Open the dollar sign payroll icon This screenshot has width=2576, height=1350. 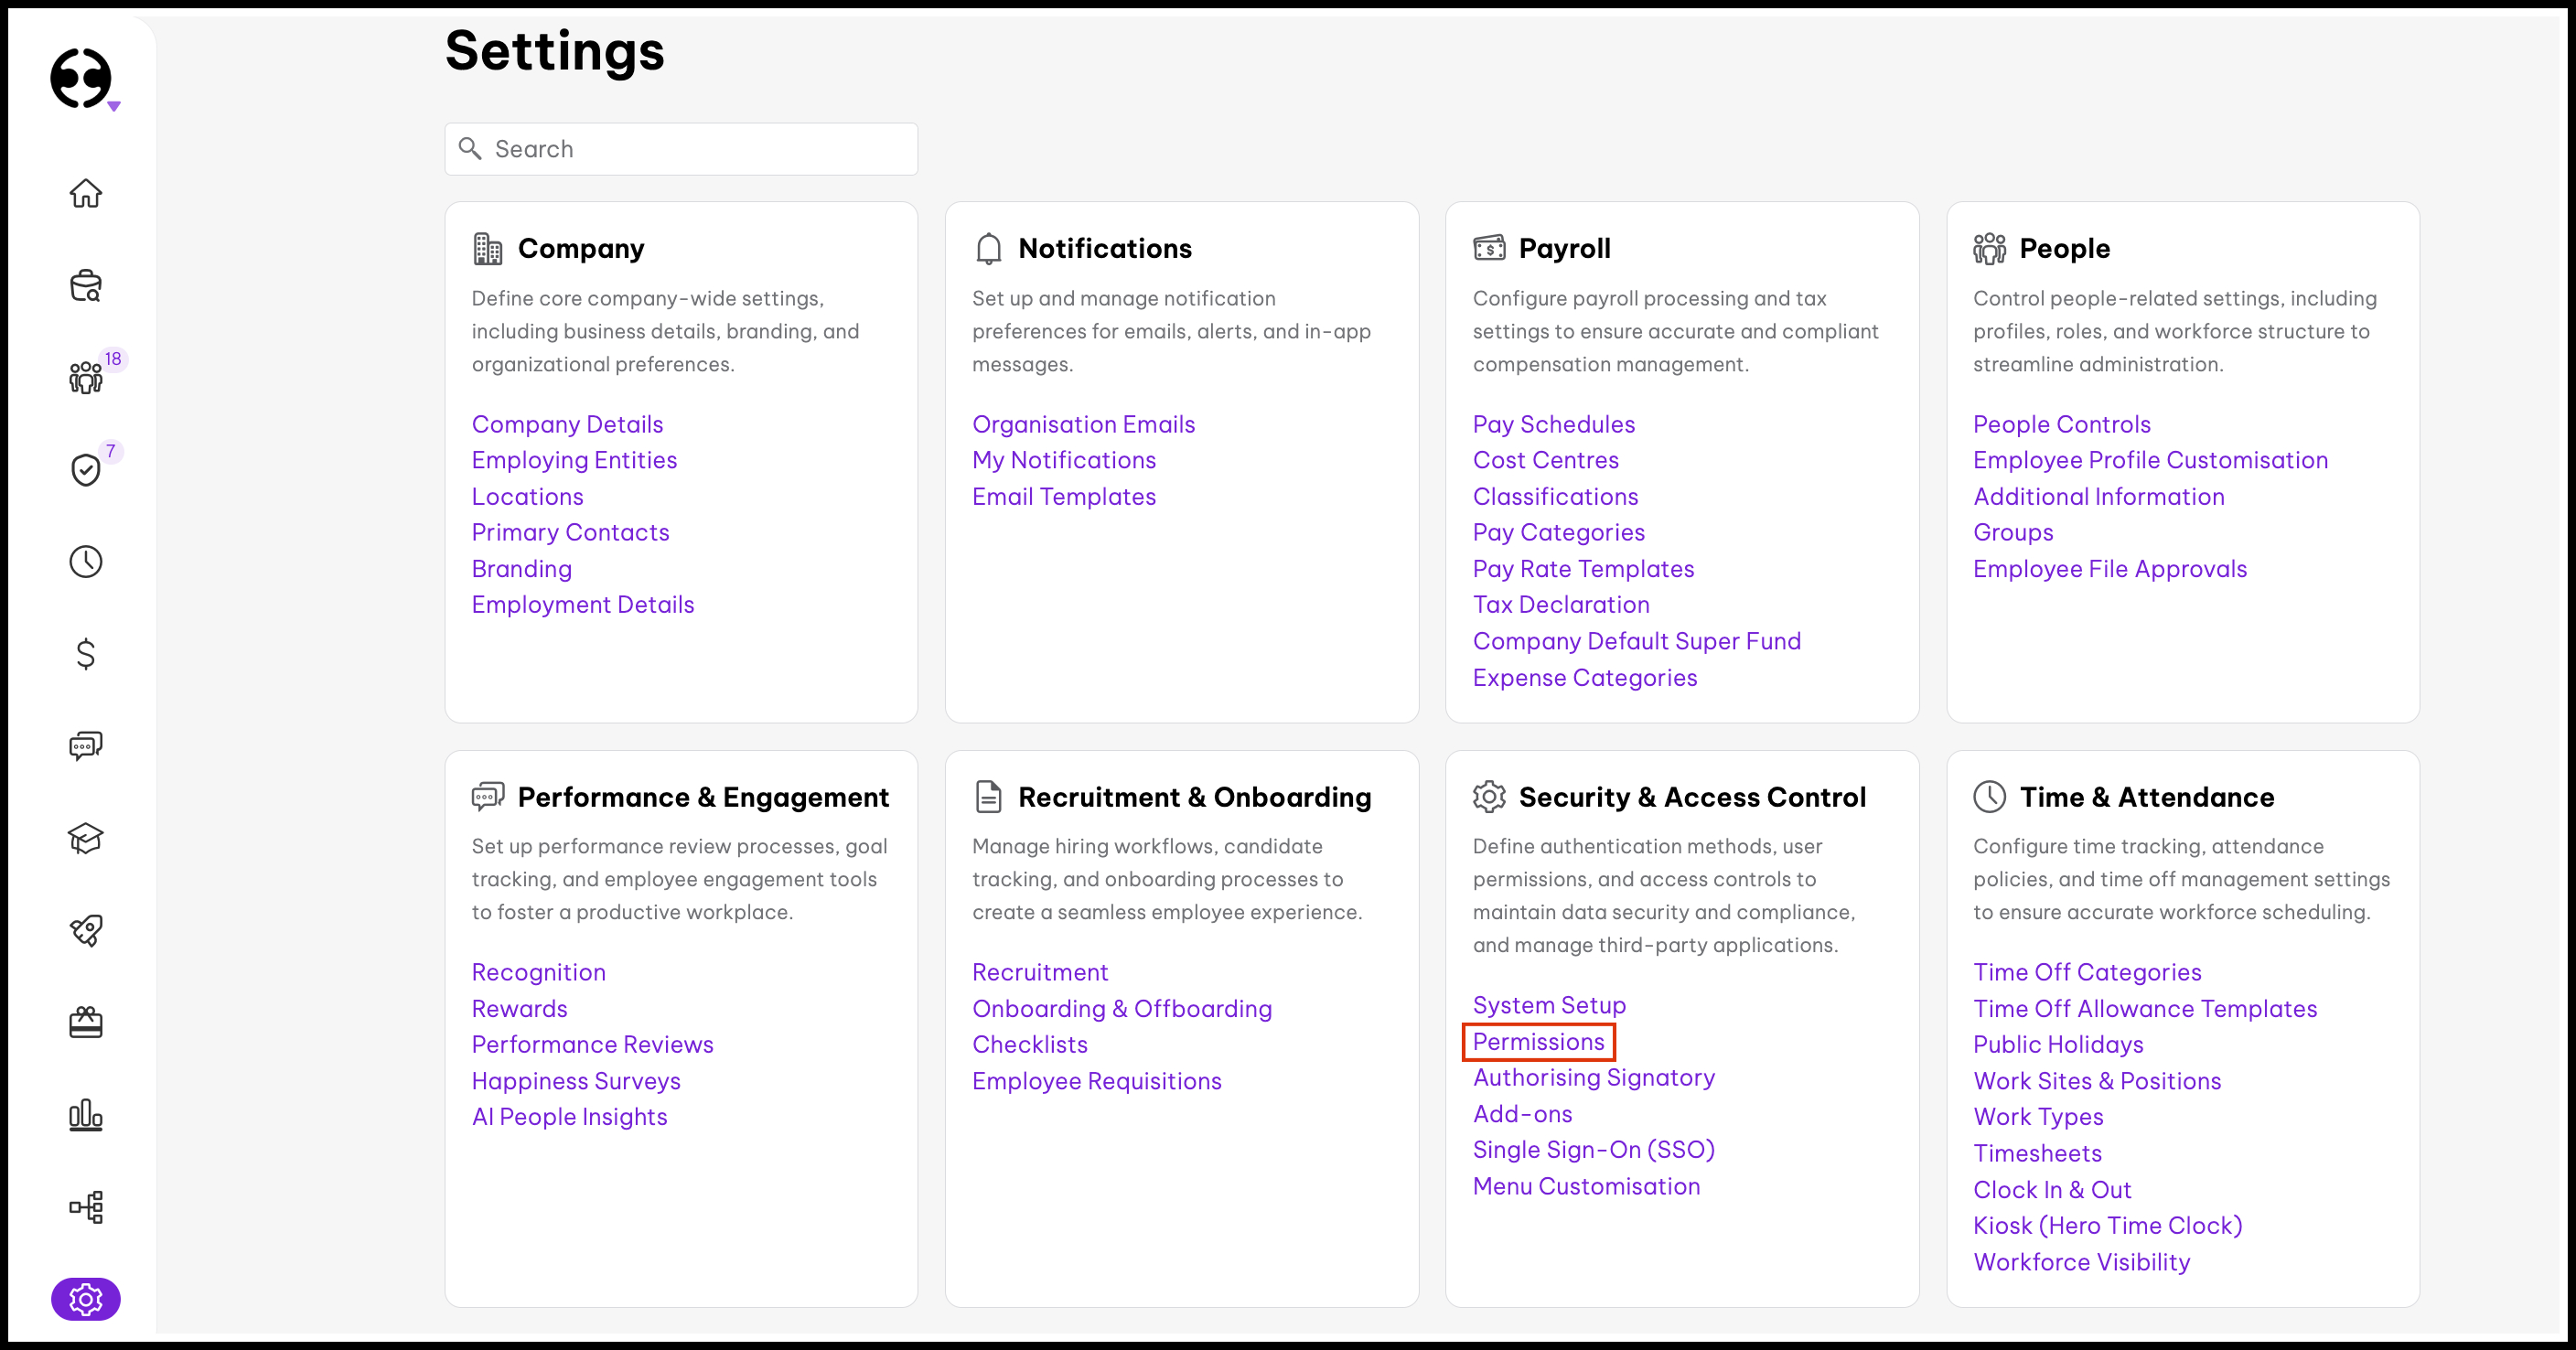tap(86, 654)
